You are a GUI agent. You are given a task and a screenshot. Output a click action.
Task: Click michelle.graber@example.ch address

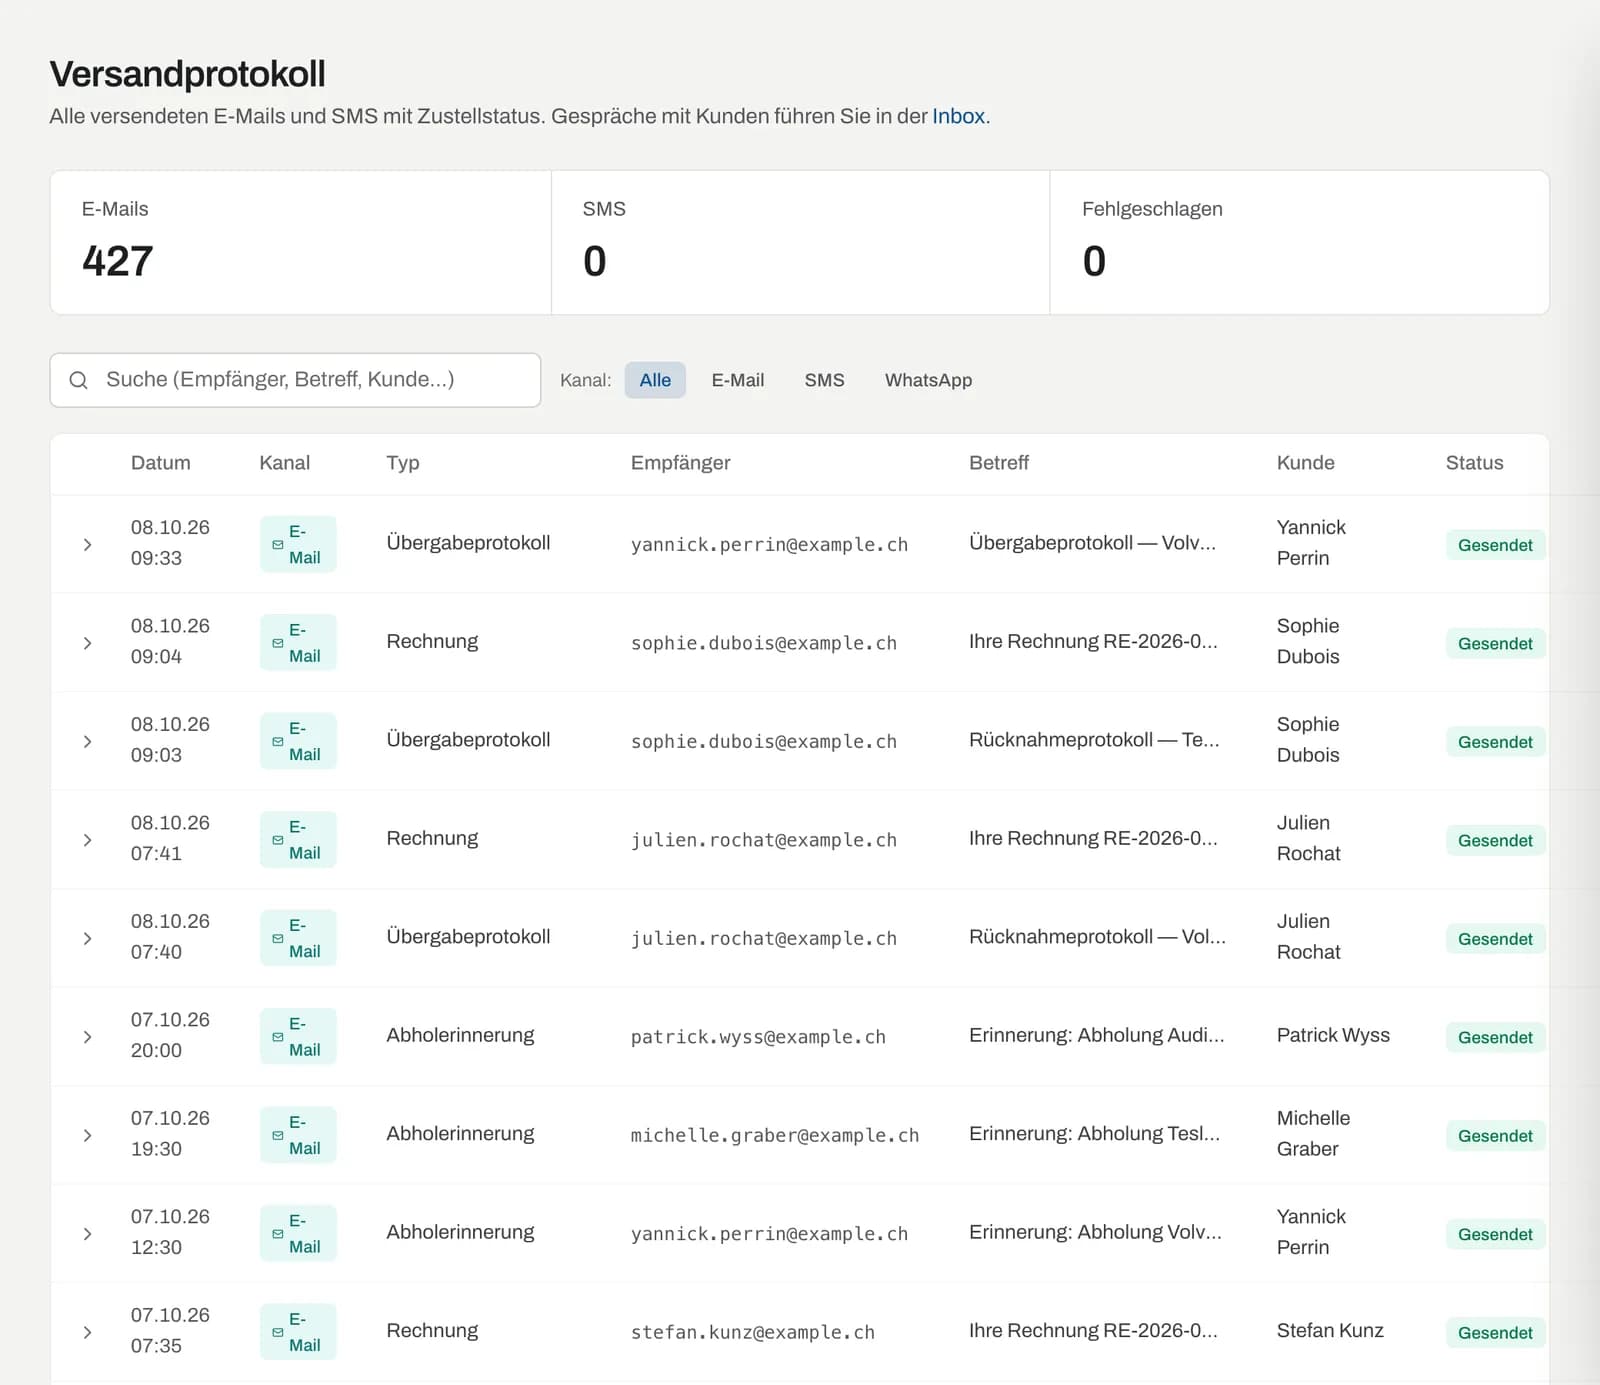pyautogui.click(x=774, y=1136)
